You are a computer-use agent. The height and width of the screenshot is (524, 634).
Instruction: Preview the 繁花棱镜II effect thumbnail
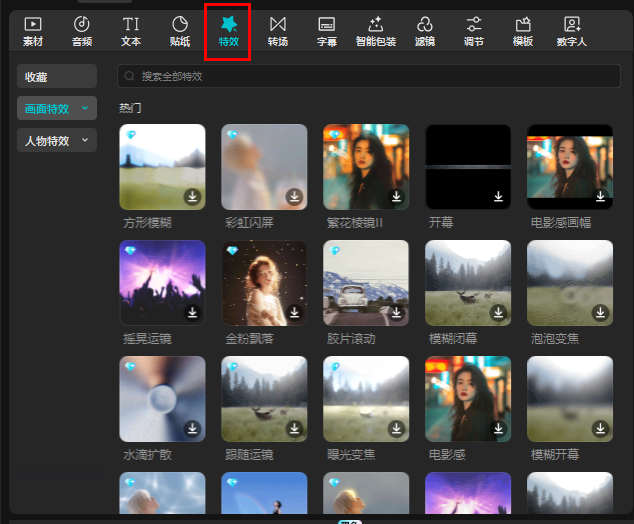pos(366,167)
